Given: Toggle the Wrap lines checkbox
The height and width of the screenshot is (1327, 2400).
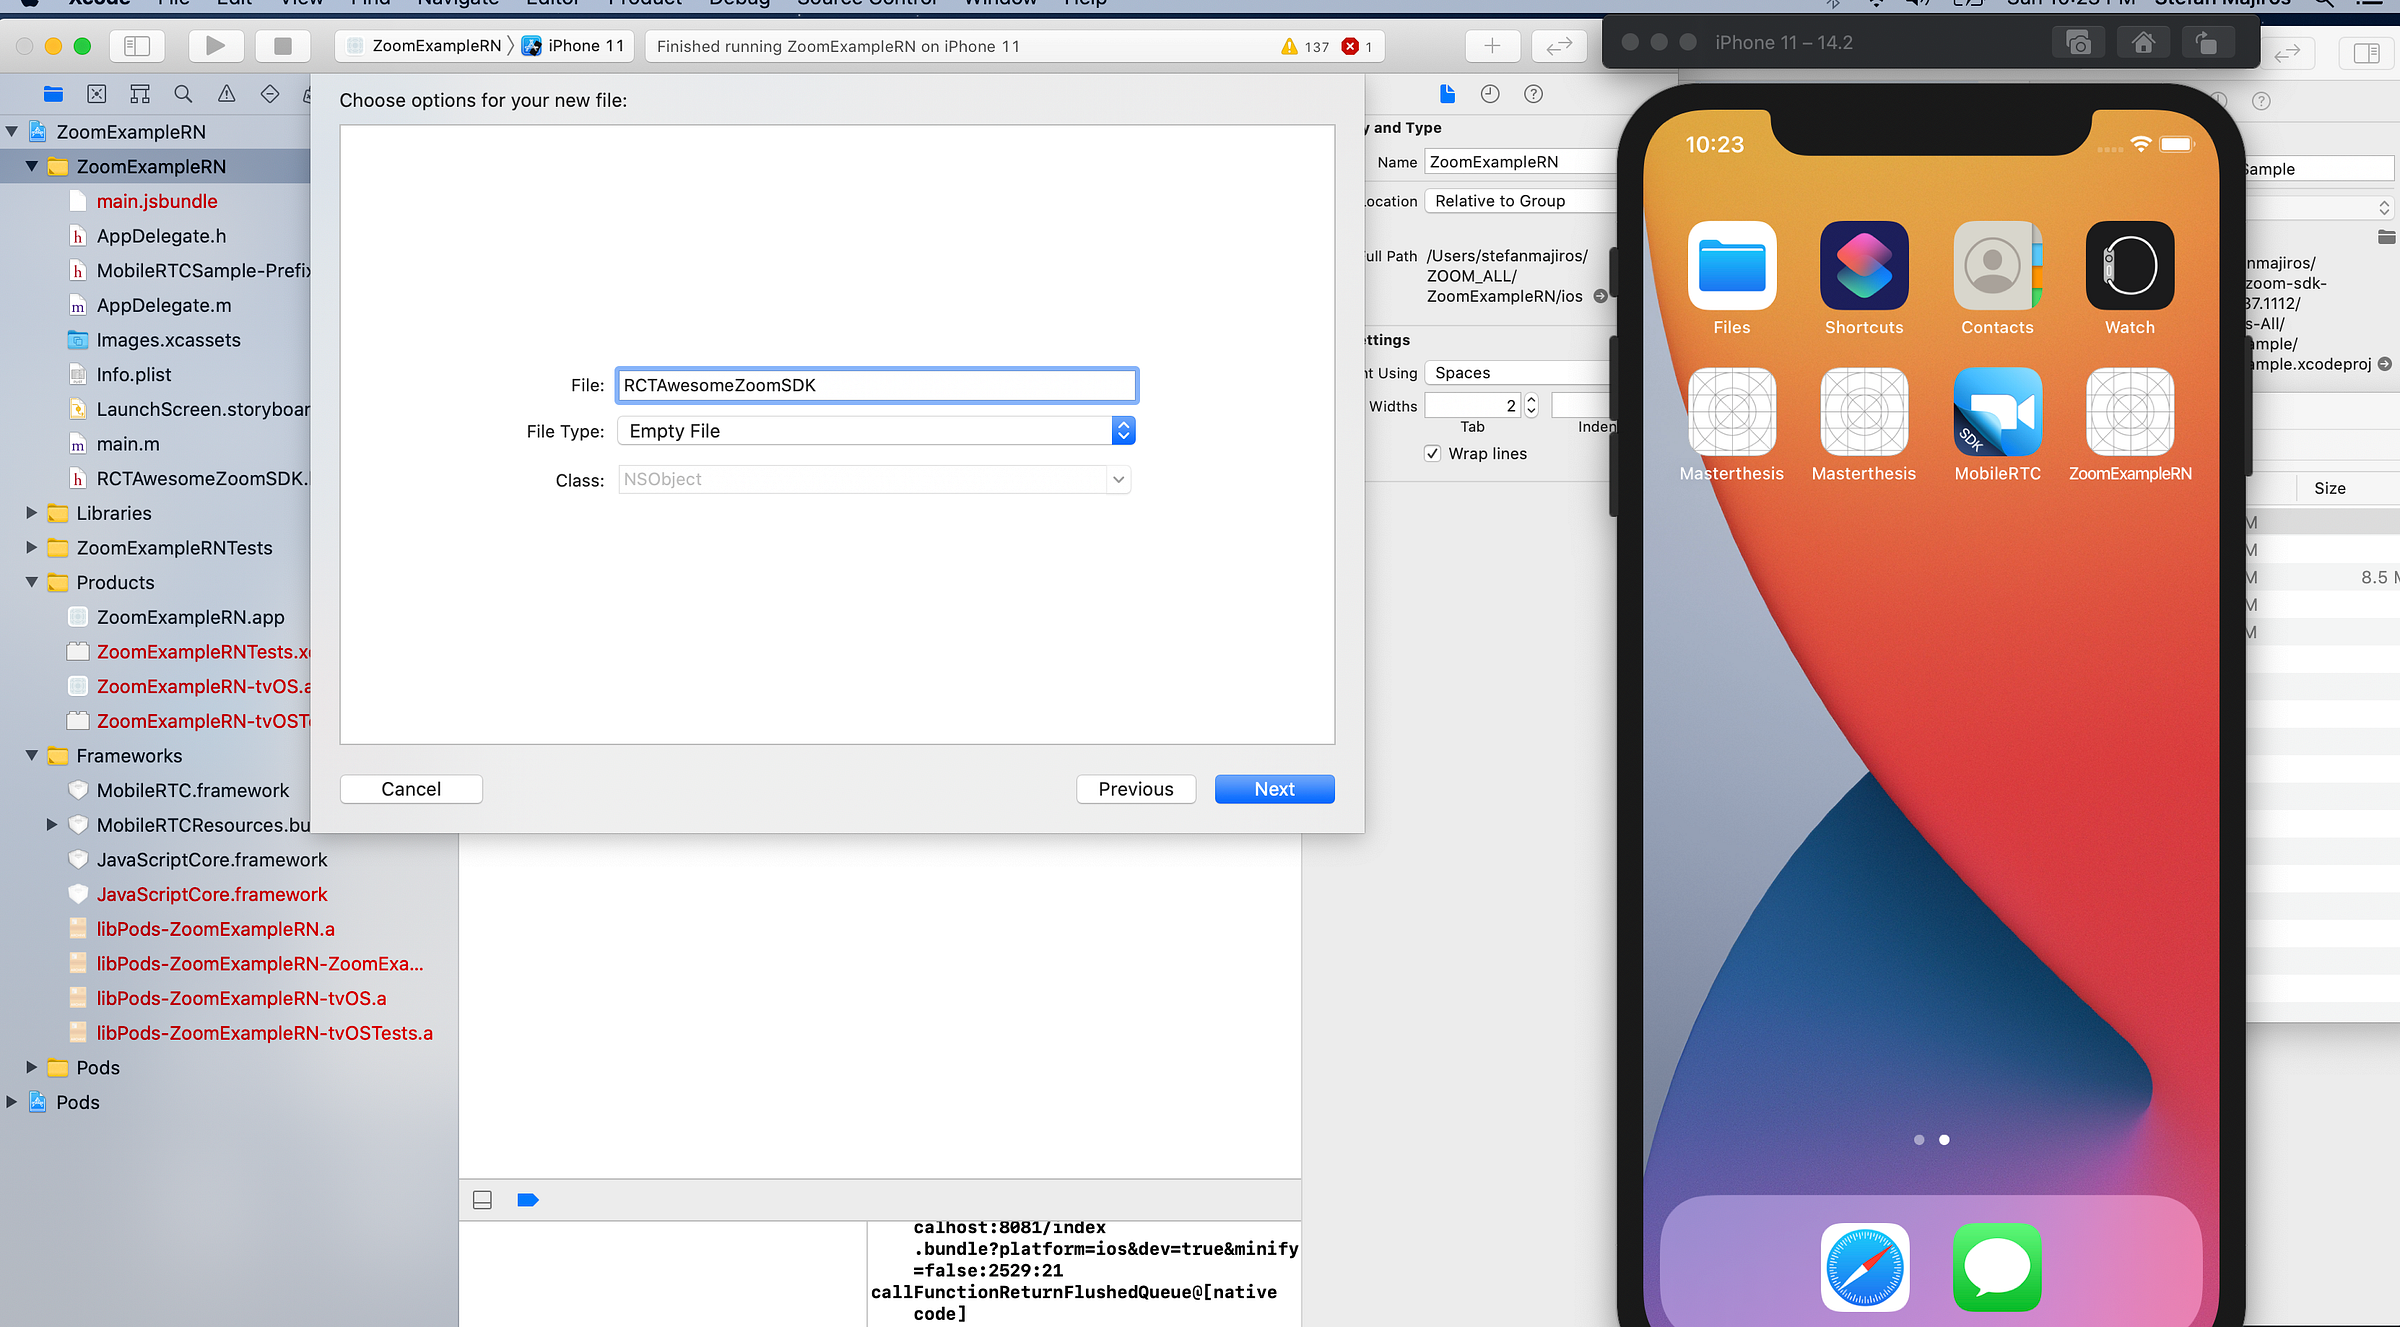Looking at the screenshot, I should pos(1432,454).
